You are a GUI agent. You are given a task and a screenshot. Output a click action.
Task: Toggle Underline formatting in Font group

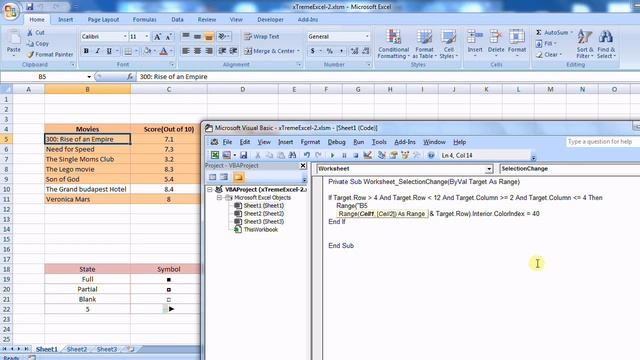[x=109, y=51]
